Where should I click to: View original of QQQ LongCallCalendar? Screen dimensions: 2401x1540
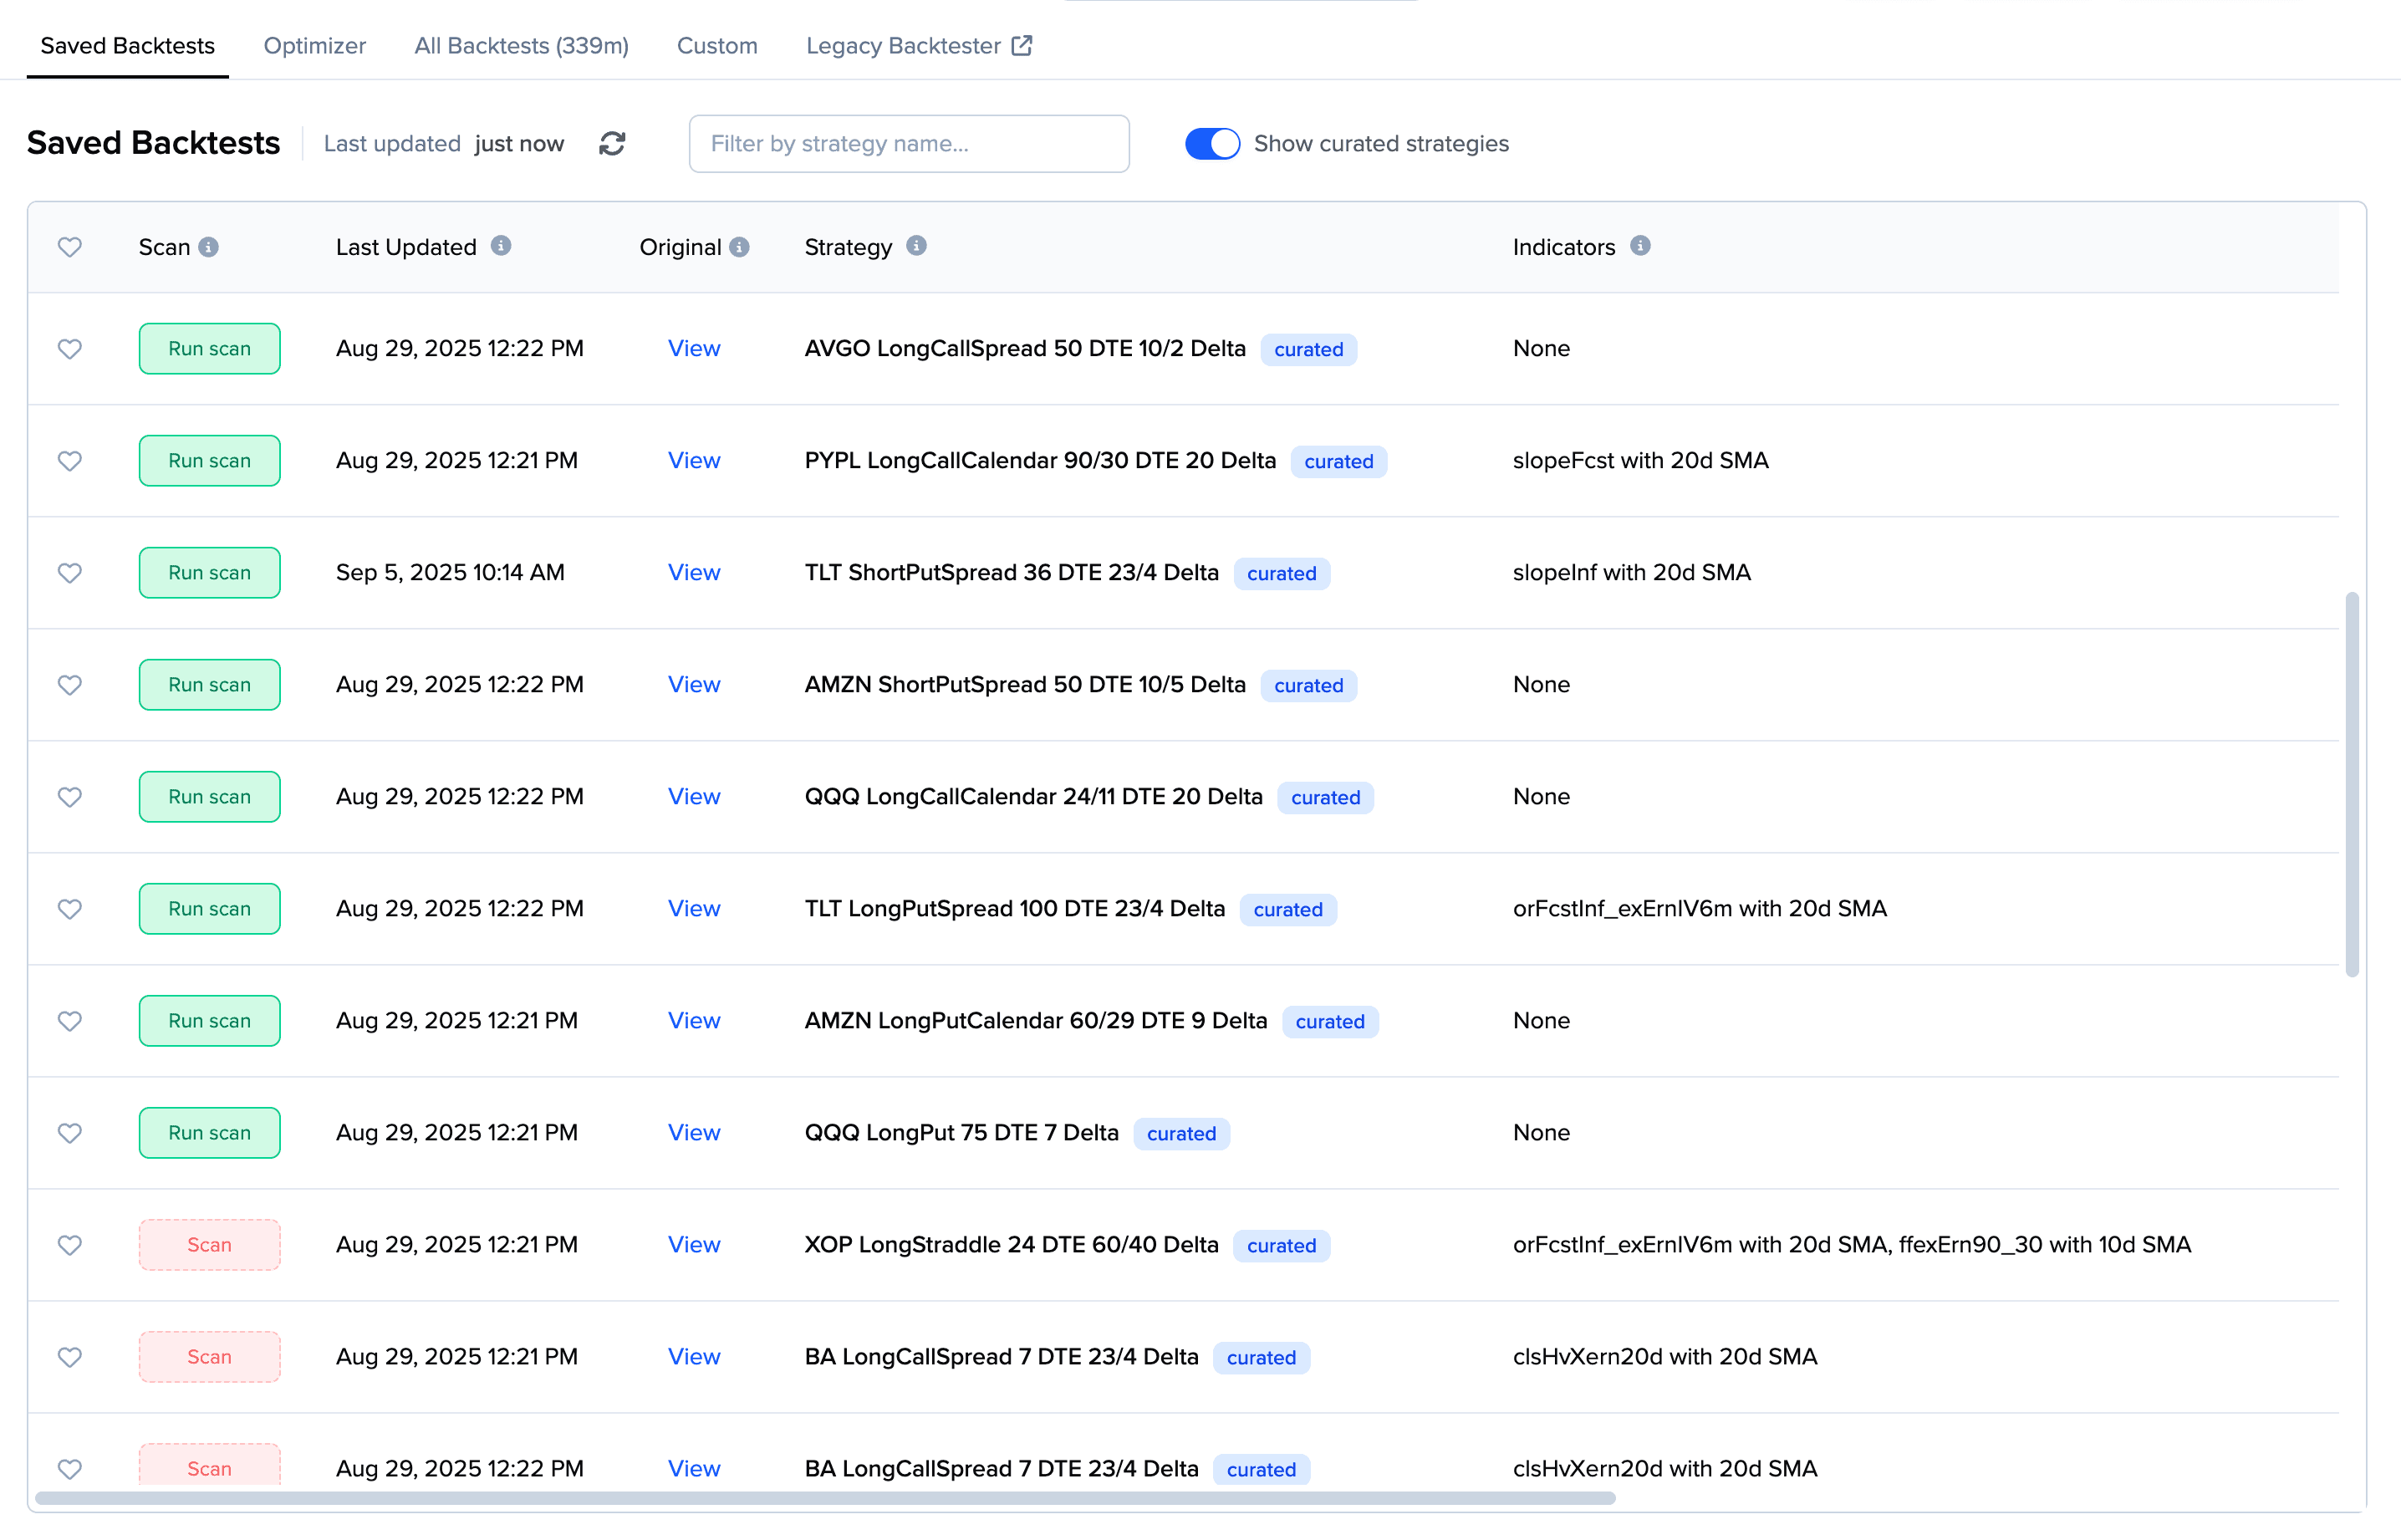[694, 797]
